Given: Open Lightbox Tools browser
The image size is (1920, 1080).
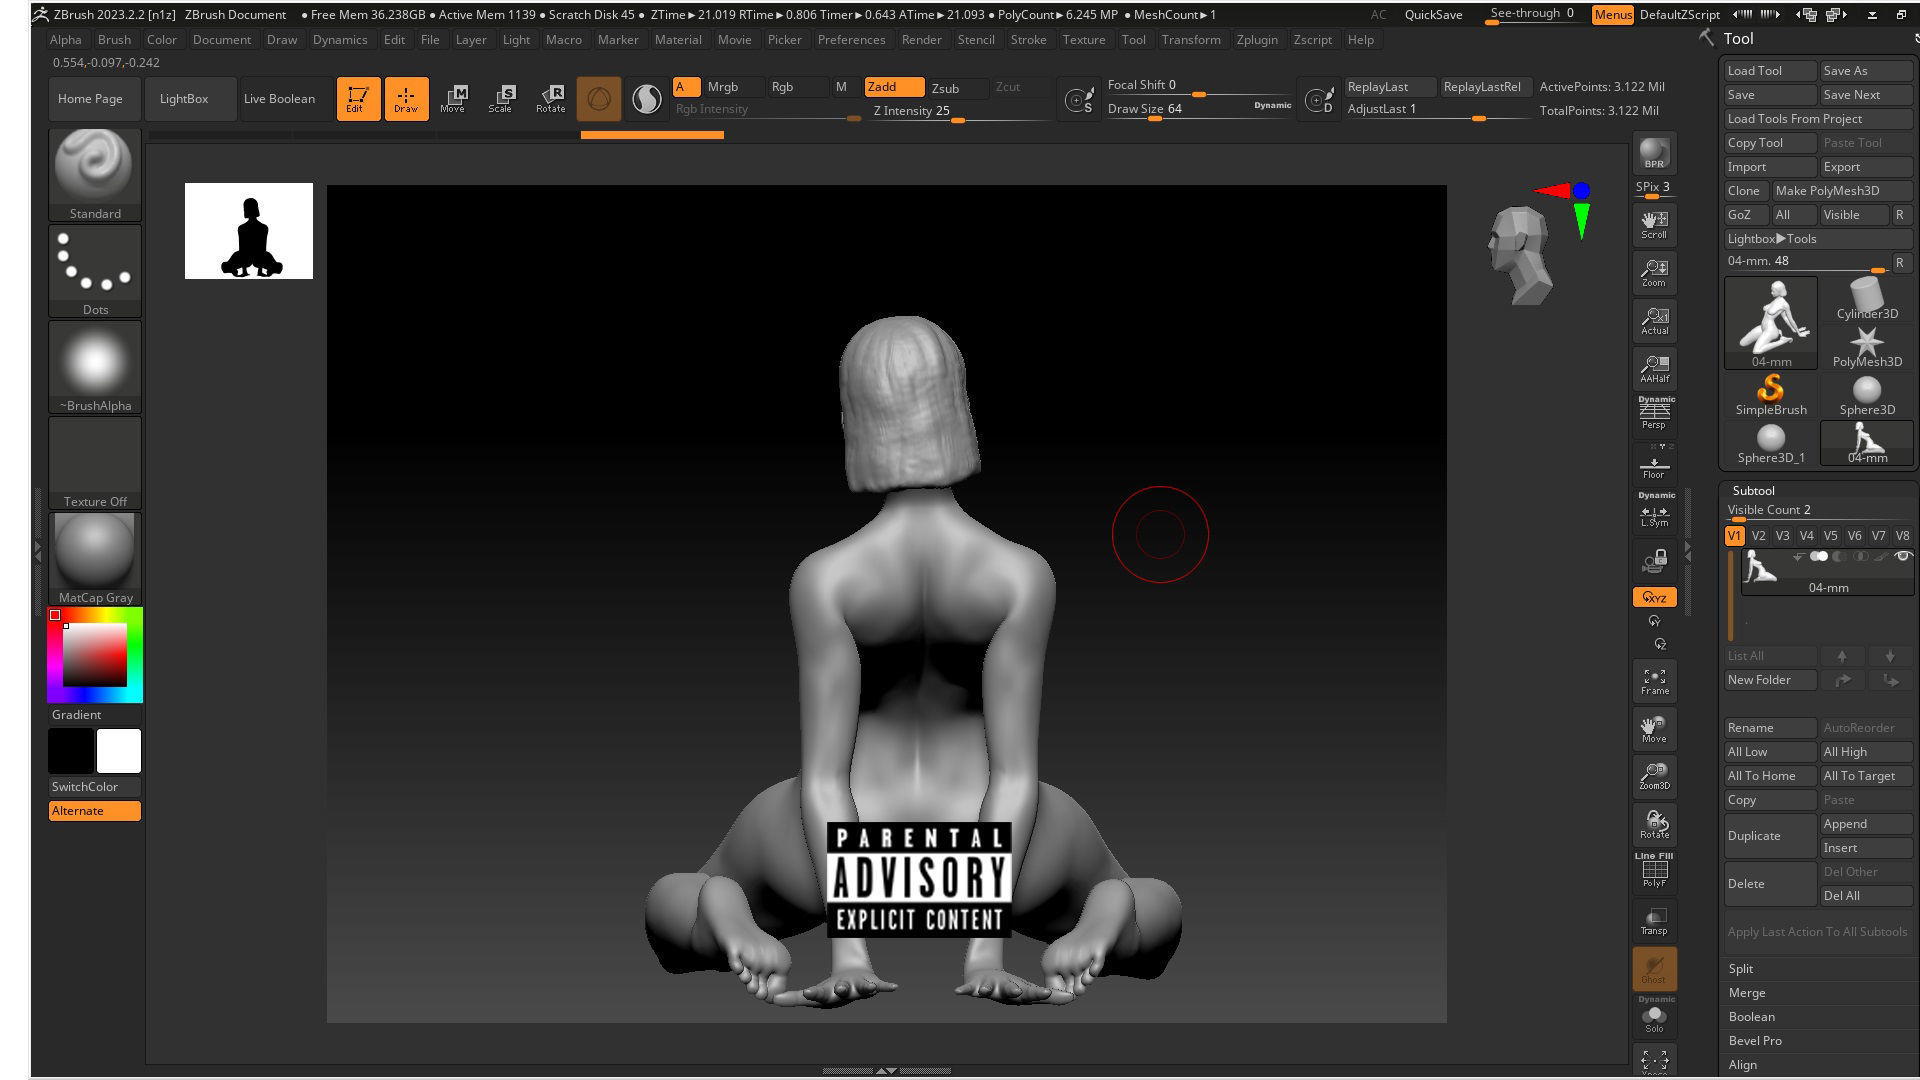Looking at the screenshot, I should tap(1816, 238).
